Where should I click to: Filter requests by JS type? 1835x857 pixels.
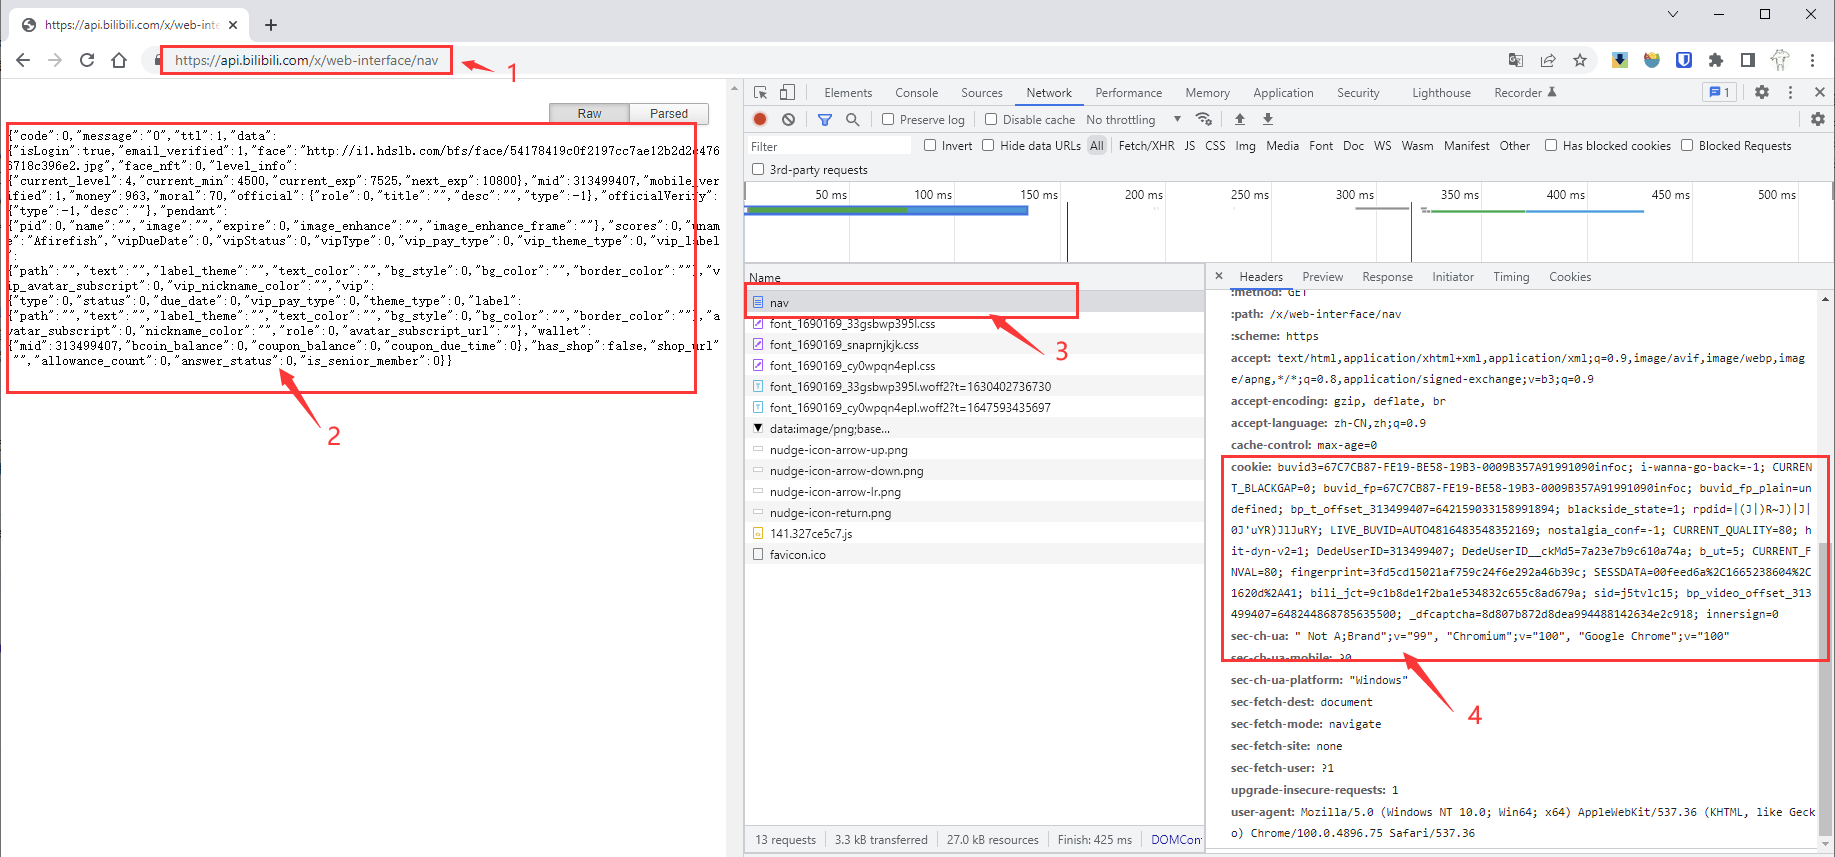click(x=1190, y=145)
